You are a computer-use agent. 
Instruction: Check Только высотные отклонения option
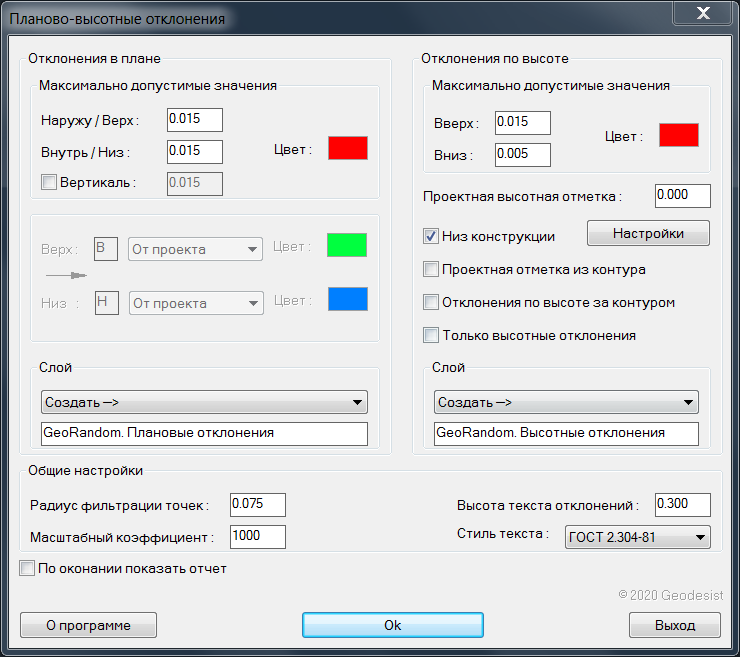(x=431, y=335)
